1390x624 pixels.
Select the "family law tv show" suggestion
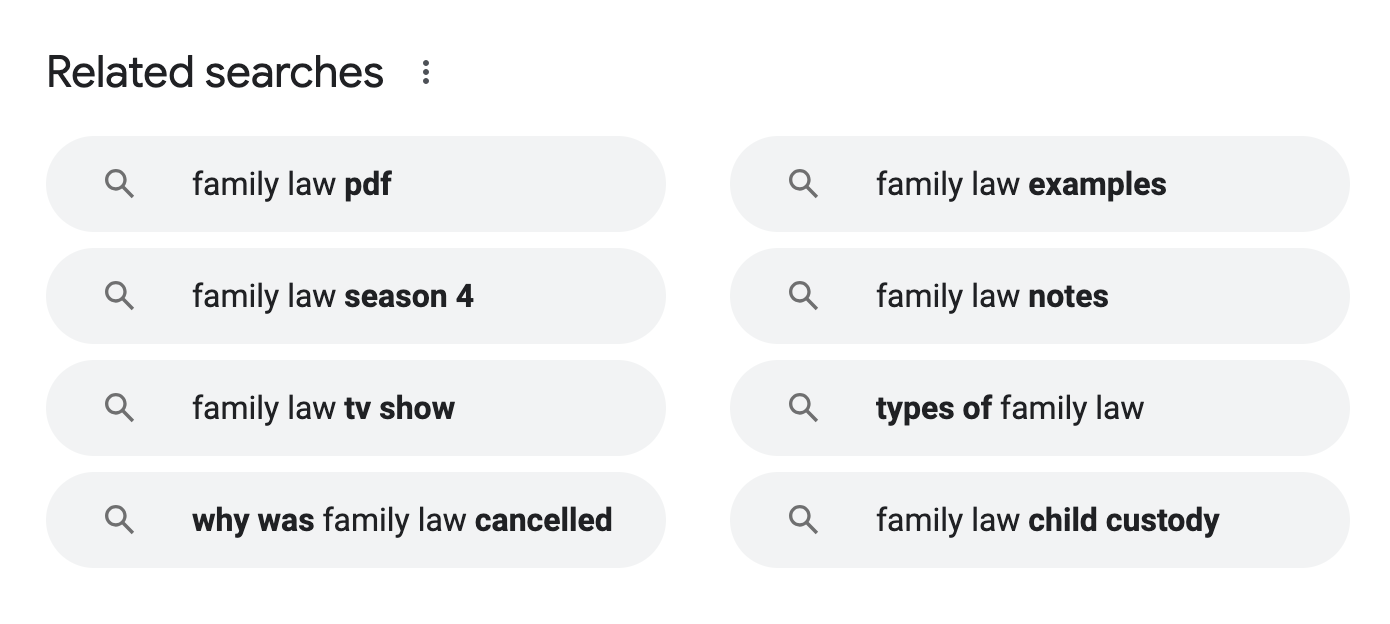pyautogui.click(x=323, y=409)
